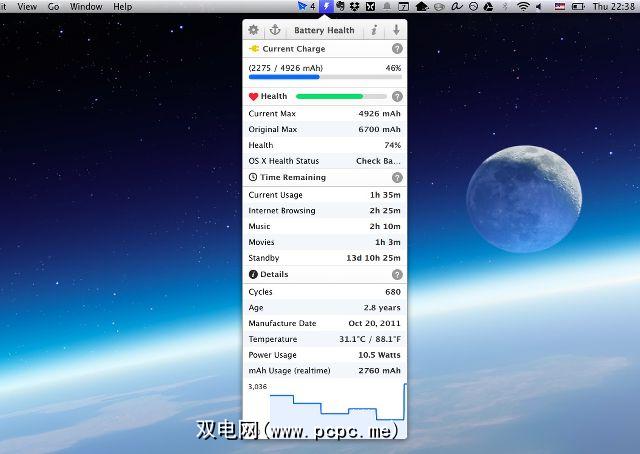Image resolution: width=640 pixels, height=454 pixels.
Task: Click the Battery Health lightning menu bar icon
Action: (x=325, y=6)
